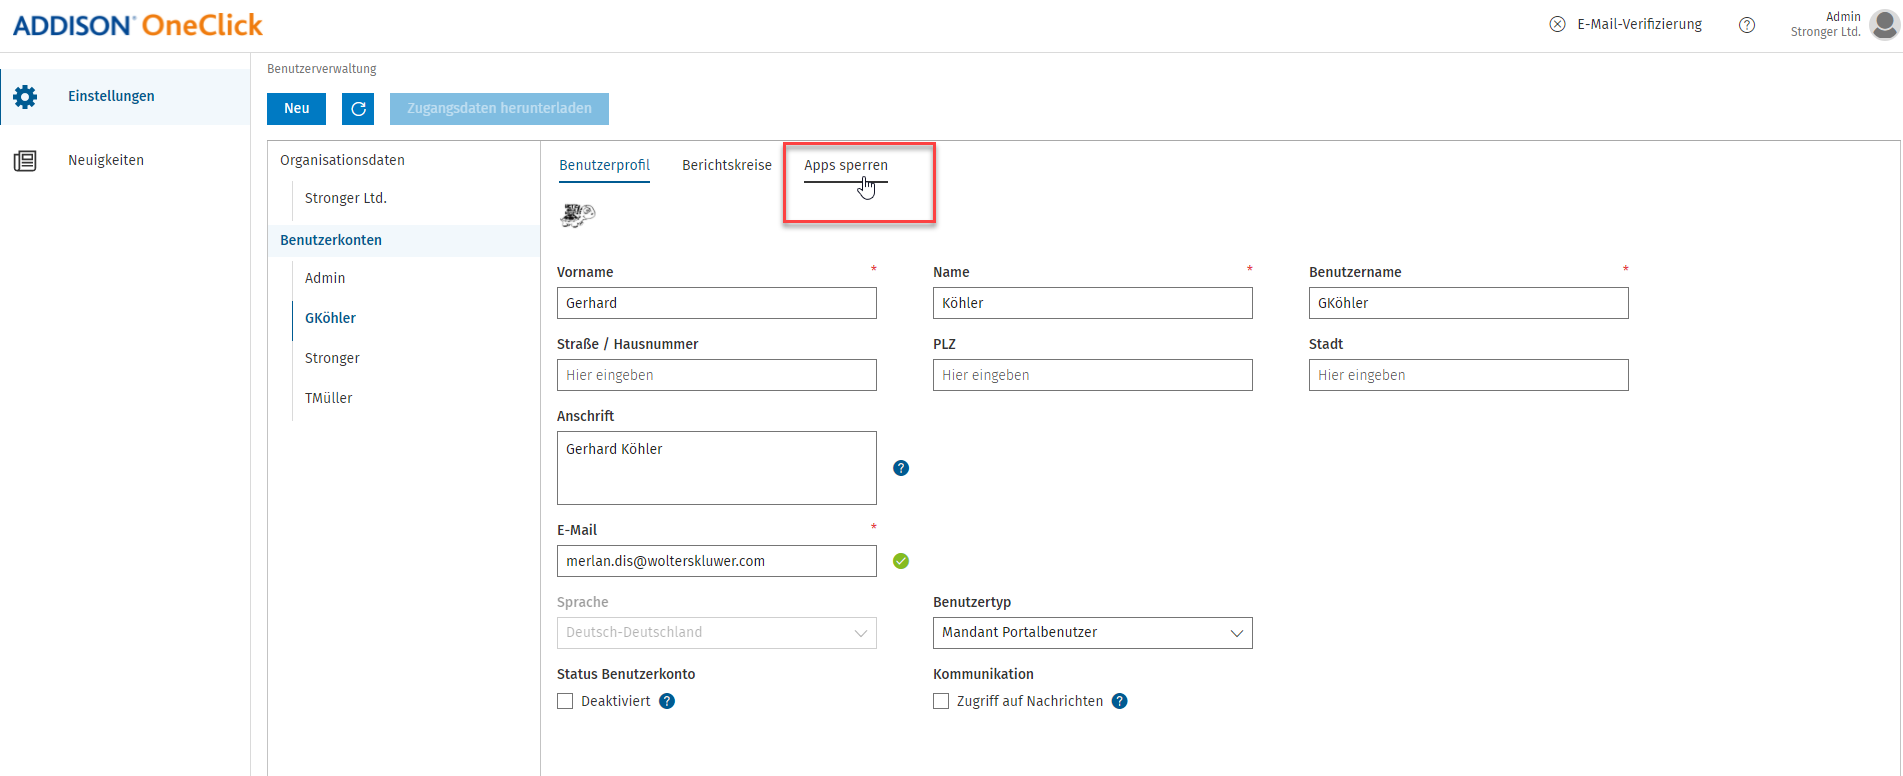Open E-Mail-Verifizierung link in header
1903x776 pixels.
tap(1639, 25)
